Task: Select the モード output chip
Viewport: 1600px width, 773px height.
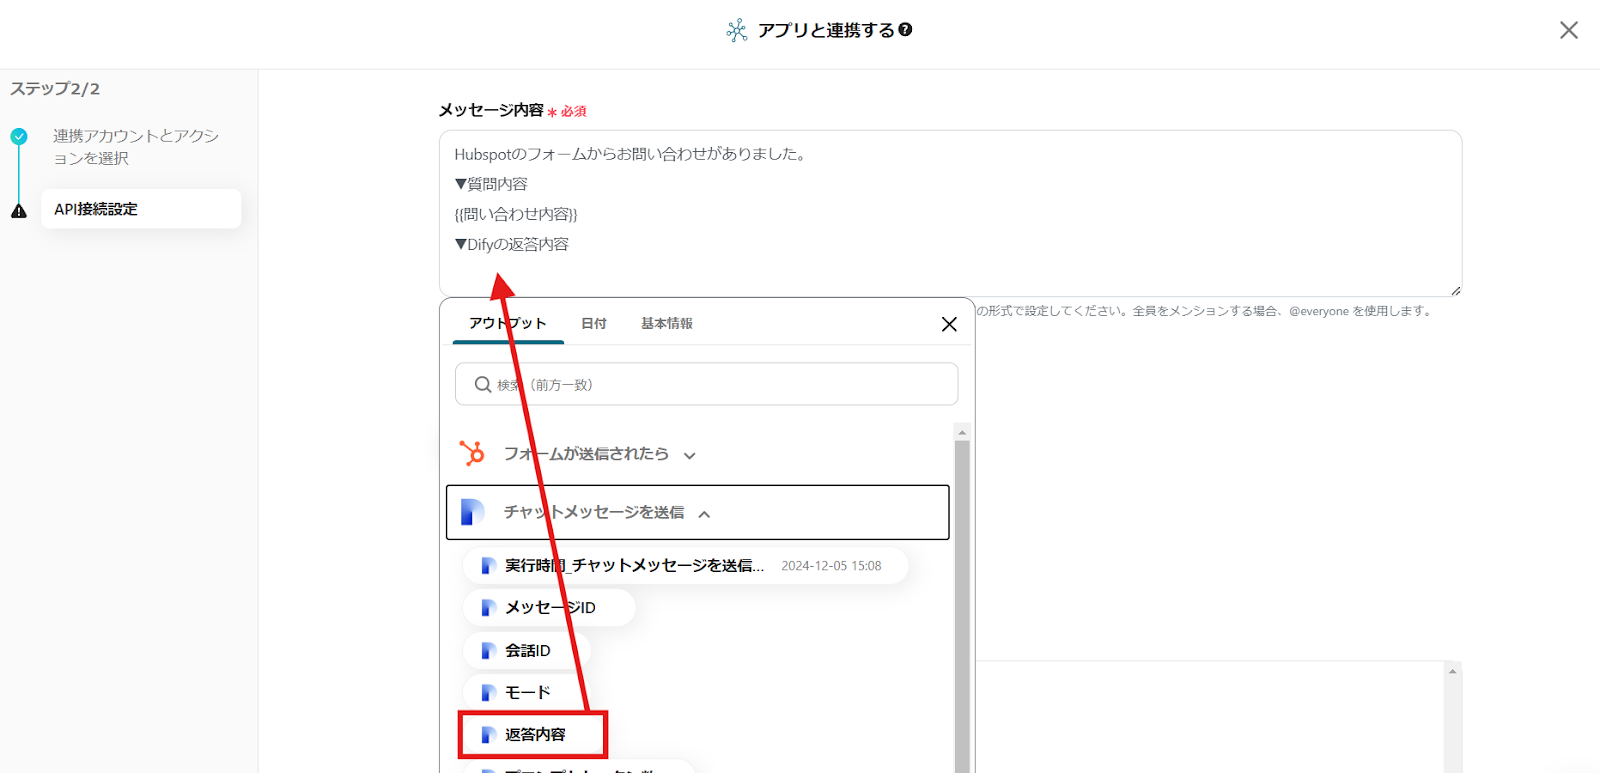Action: 526,692
